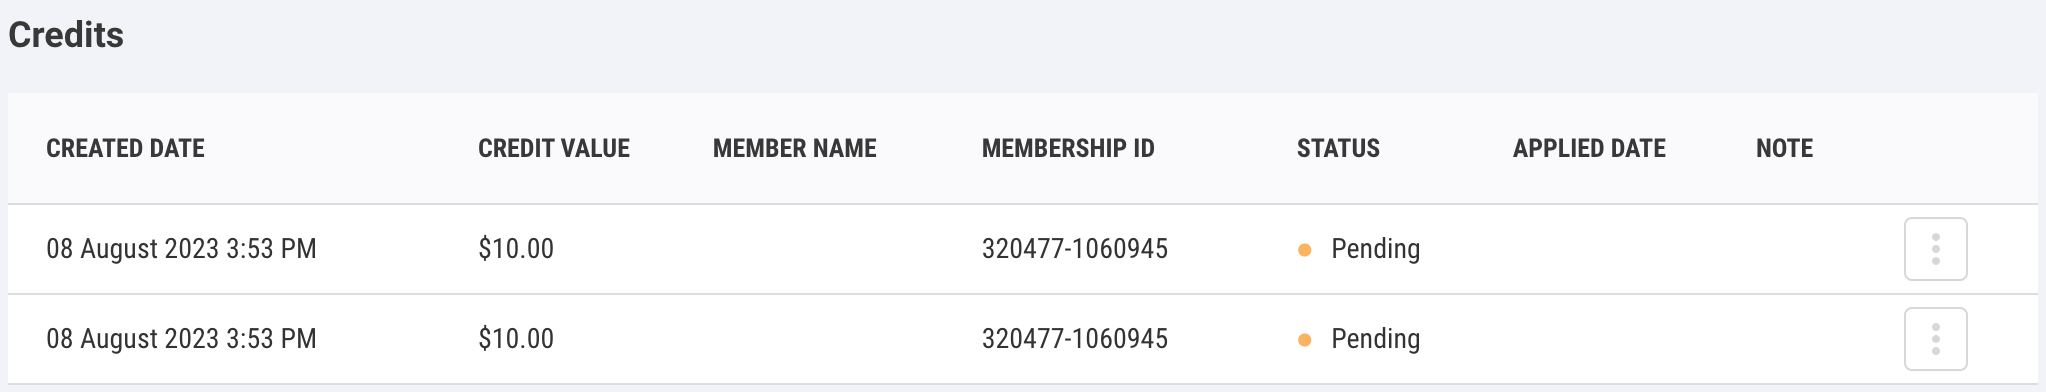Sort by the CREDIT VALUE column header
This screenshot has height=392, width=2046.
(554, 149)
